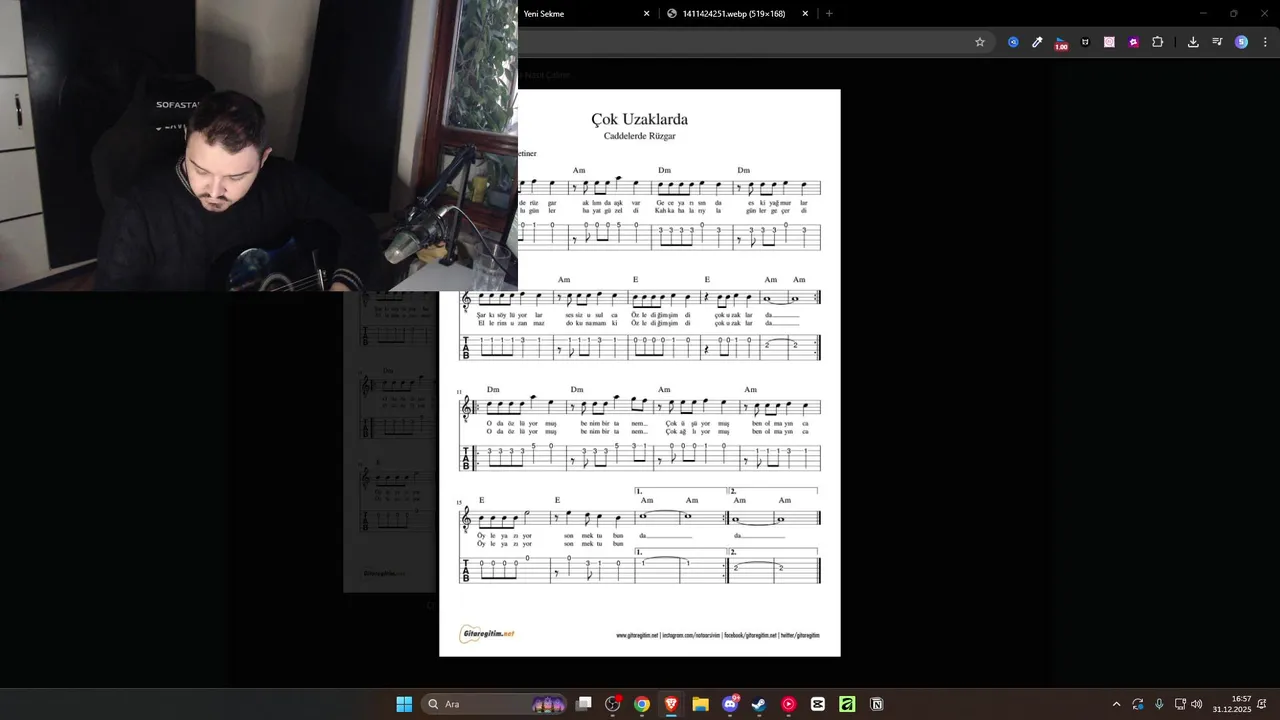Switch to Brave browser in the taskbar
Viewport: 1280px width, 720px height.
tap(671, 704)
